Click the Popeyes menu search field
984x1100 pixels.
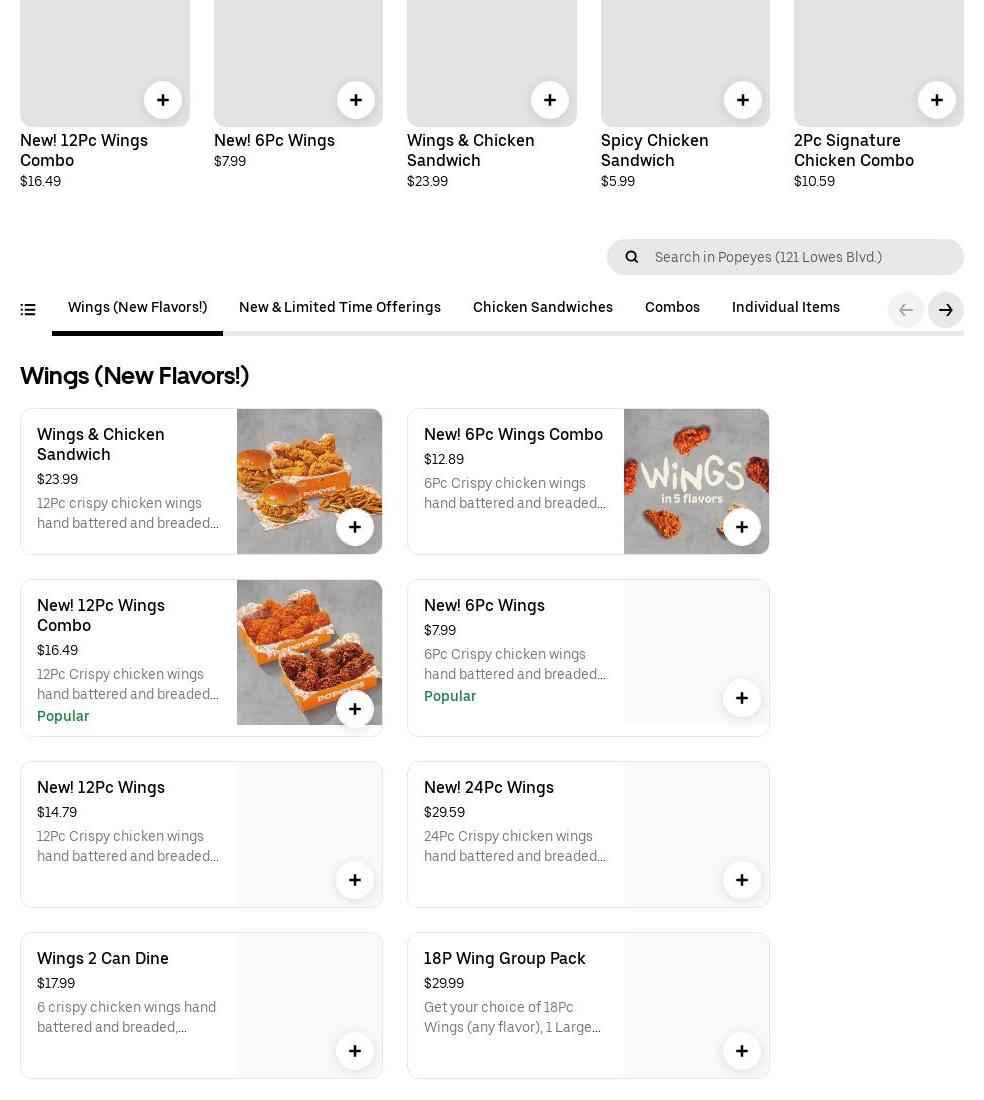coord(800,257)
